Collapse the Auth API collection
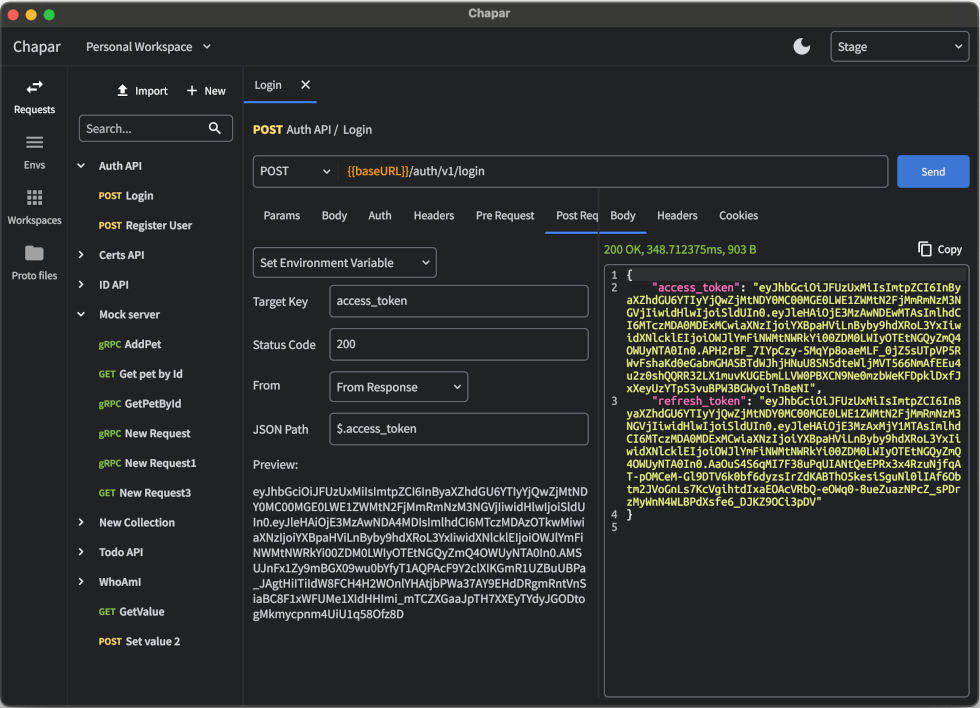980x708 pixels. [81, 166]
